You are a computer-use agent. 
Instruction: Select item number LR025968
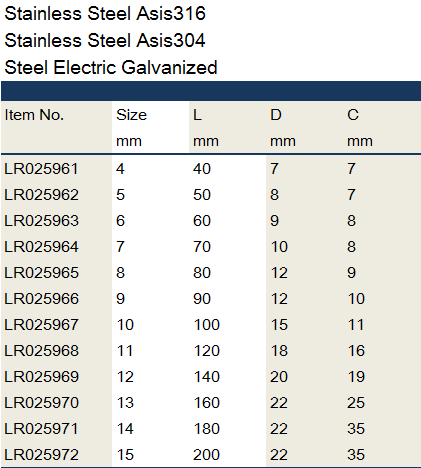click(x=41, y=351)
